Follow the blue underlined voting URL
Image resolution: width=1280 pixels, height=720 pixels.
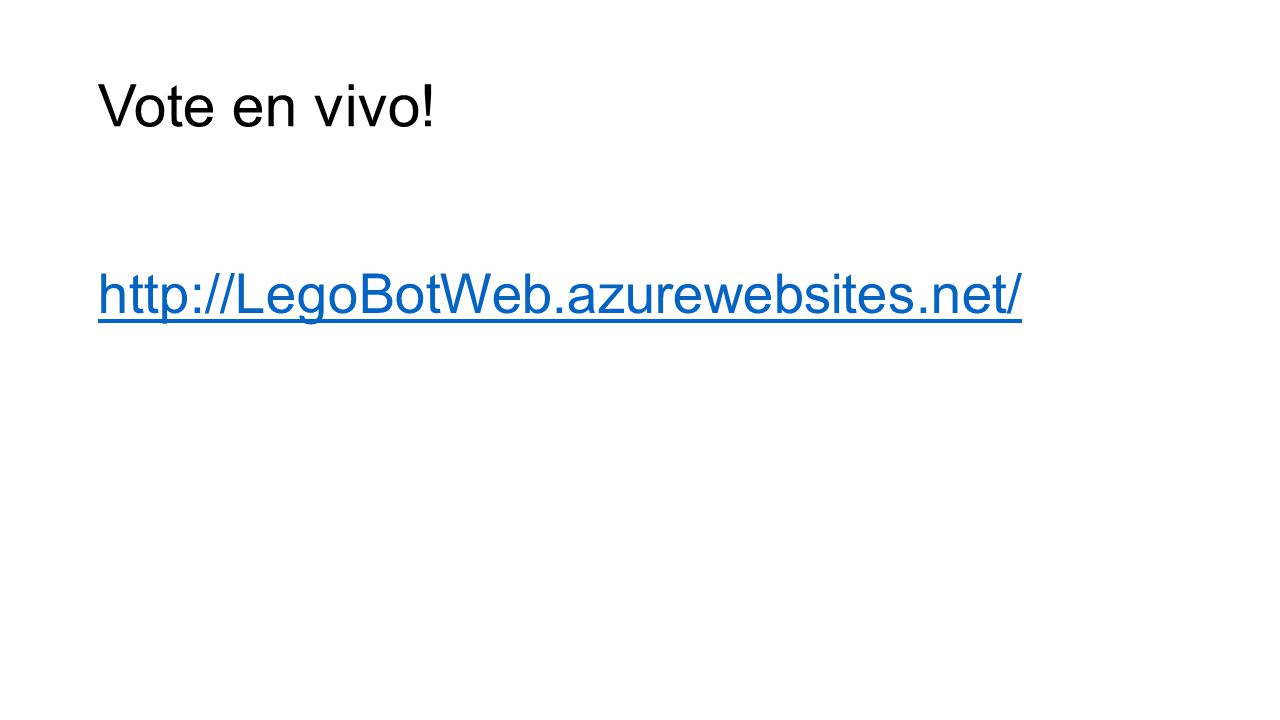(560, 295)
